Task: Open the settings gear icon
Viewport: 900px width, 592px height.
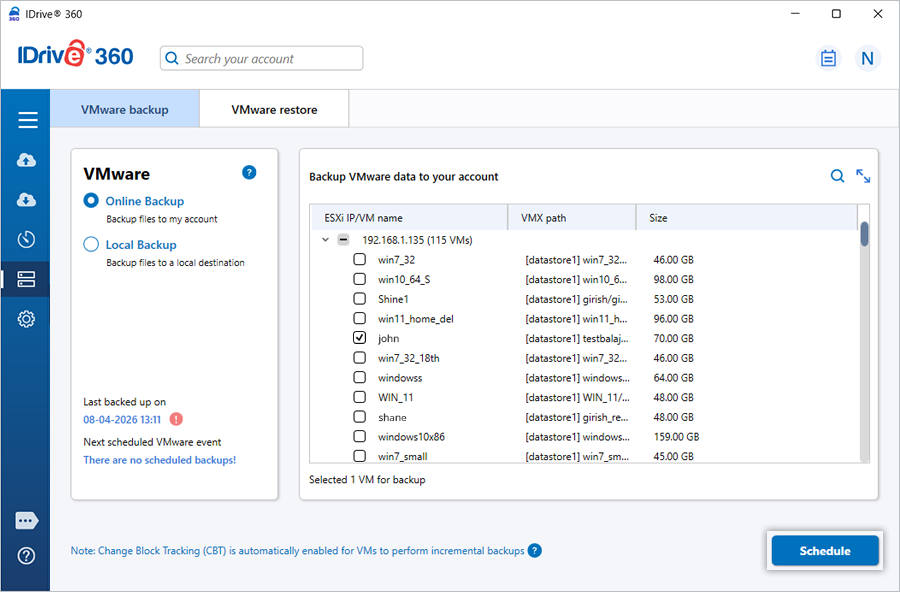Action: pos(26,319)
